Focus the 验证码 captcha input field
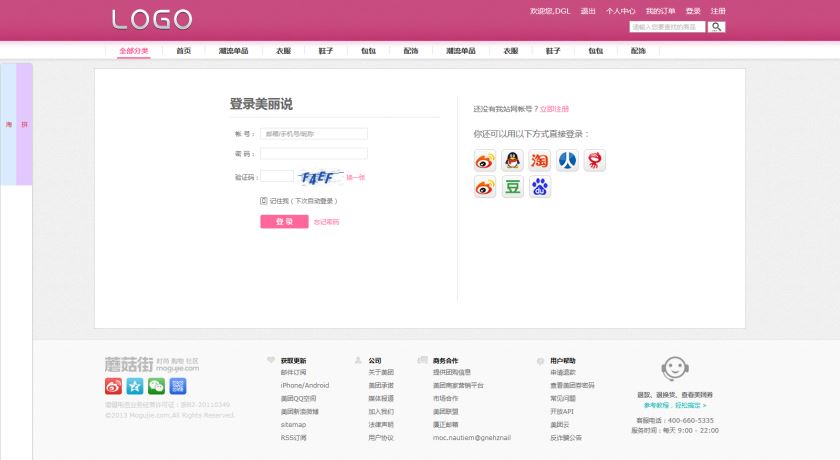This screenshot has height=460, width=840. (277, 176)
